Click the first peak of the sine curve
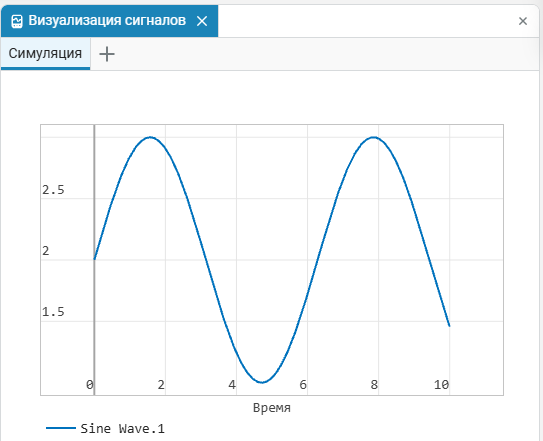543x441 pixels. tap(150, 137)
